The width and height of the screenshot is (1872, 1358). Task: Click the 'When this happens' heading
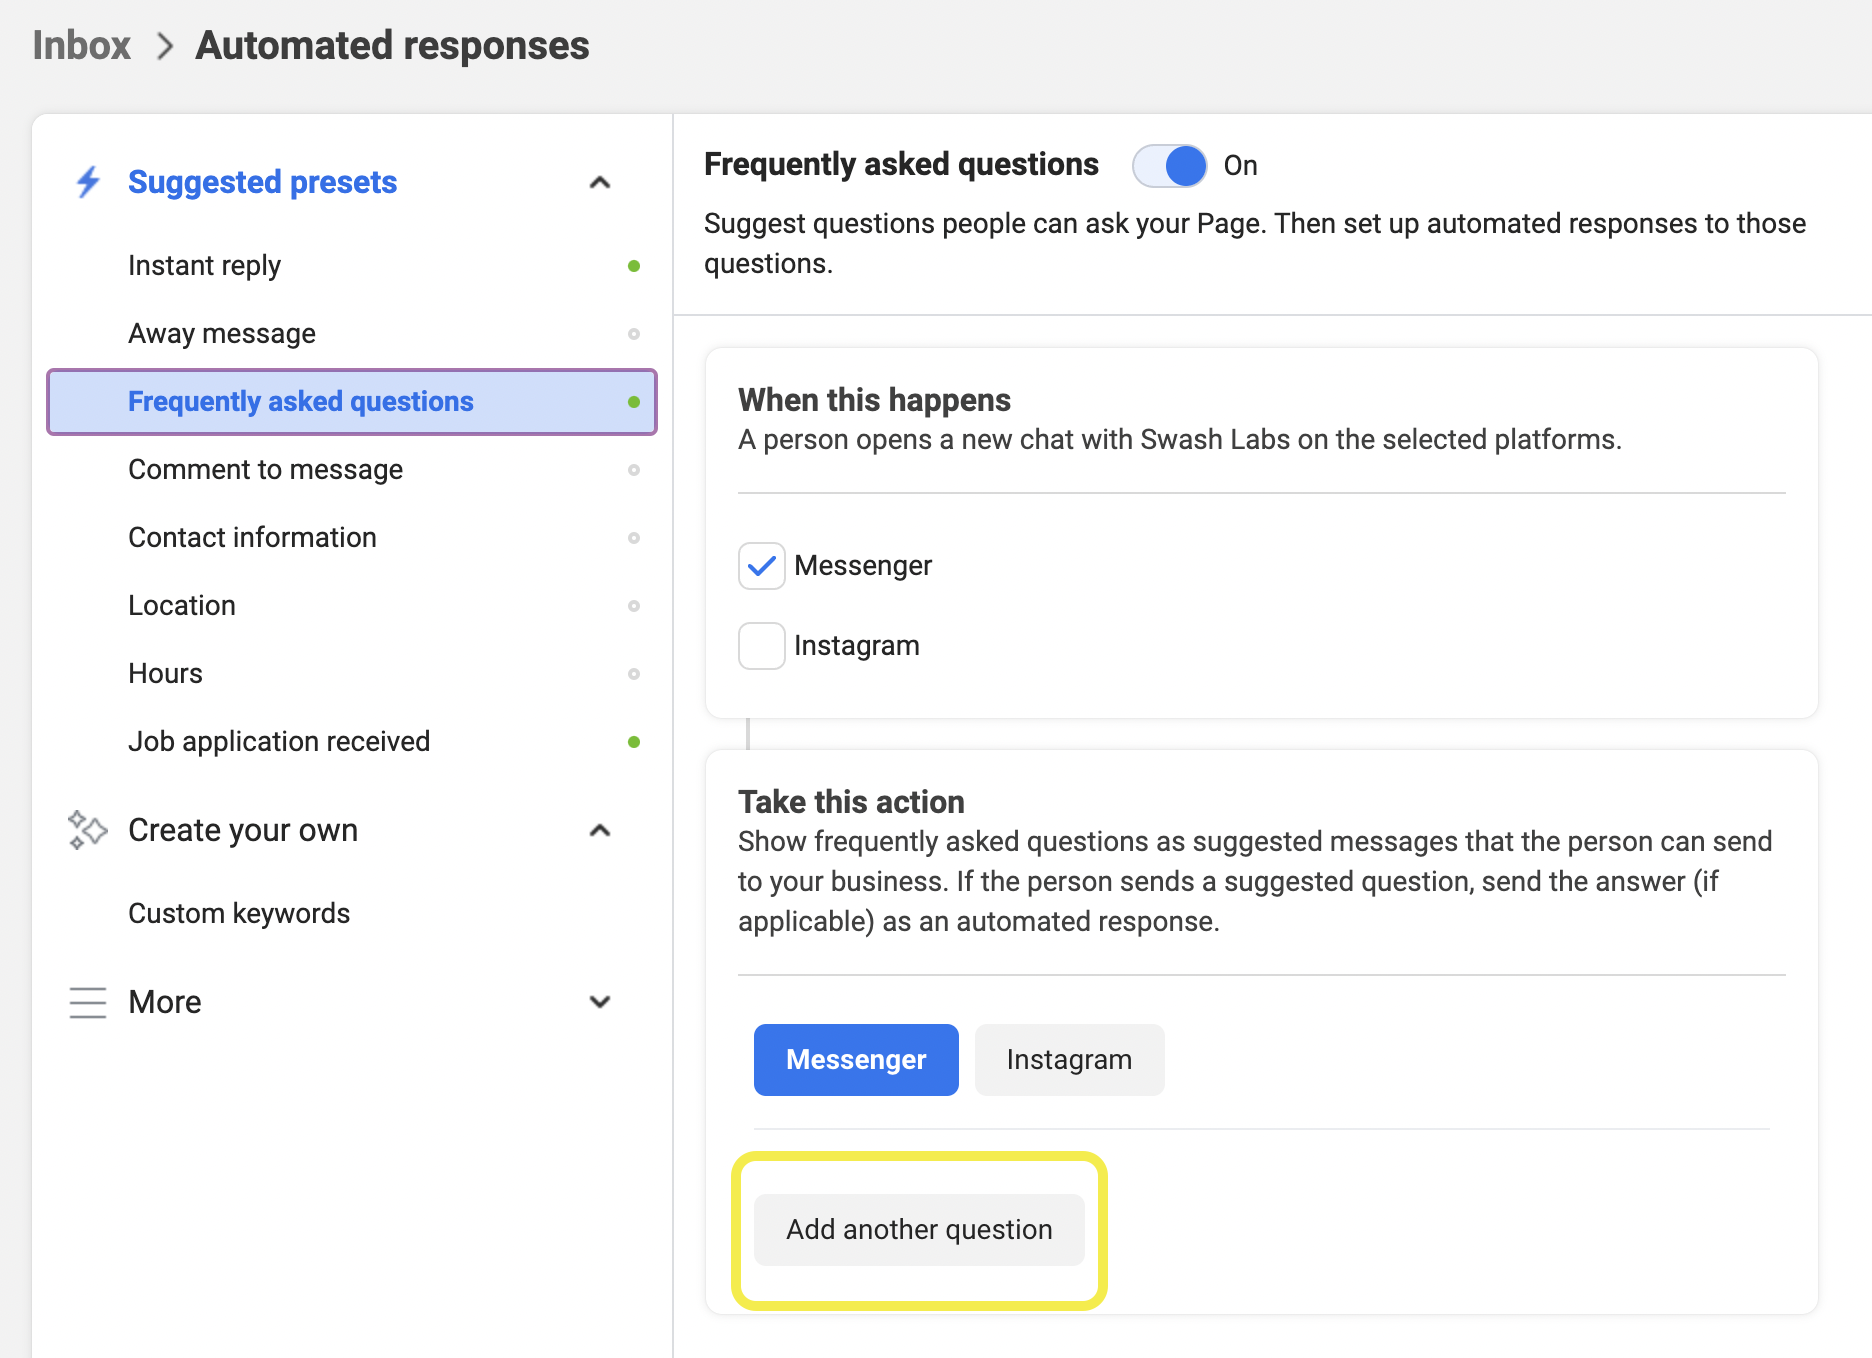point(874,400)
